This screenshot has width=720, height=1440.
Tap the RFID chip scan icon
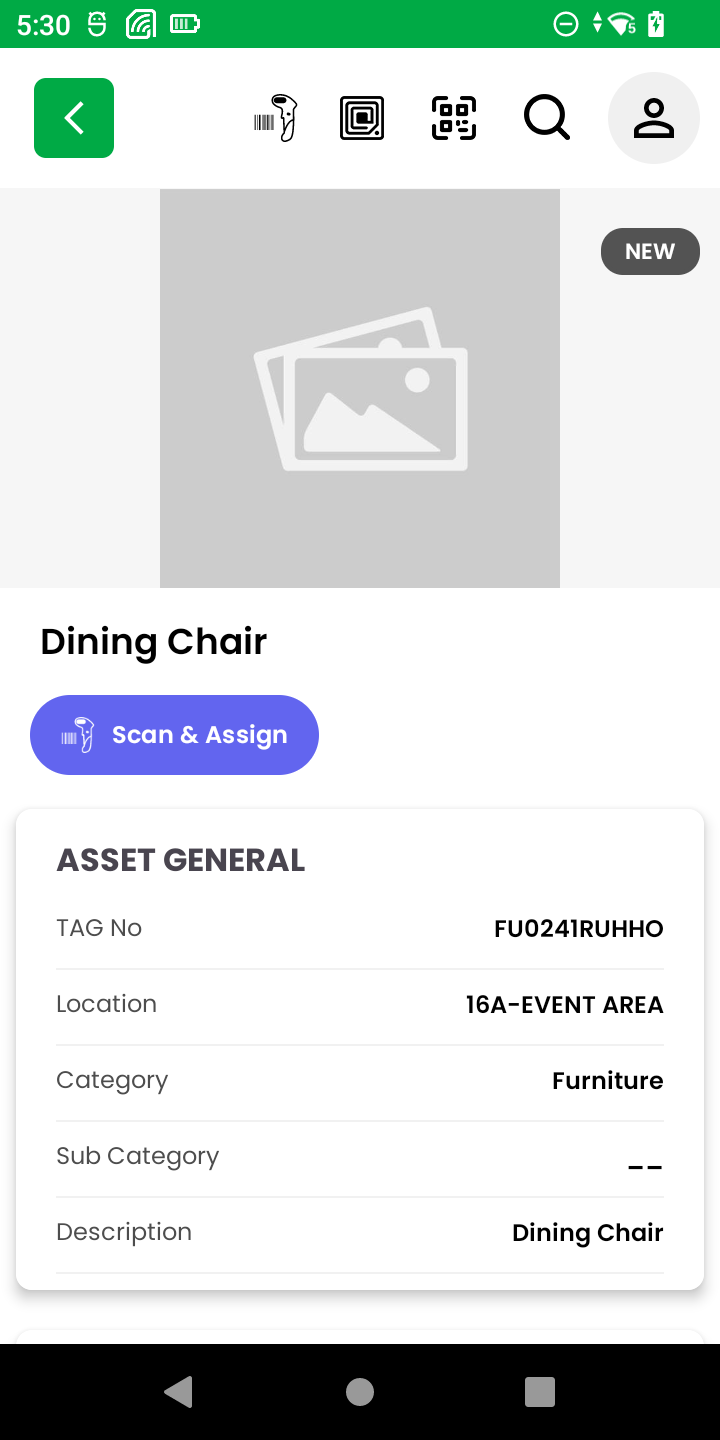(x=362, y=118)
